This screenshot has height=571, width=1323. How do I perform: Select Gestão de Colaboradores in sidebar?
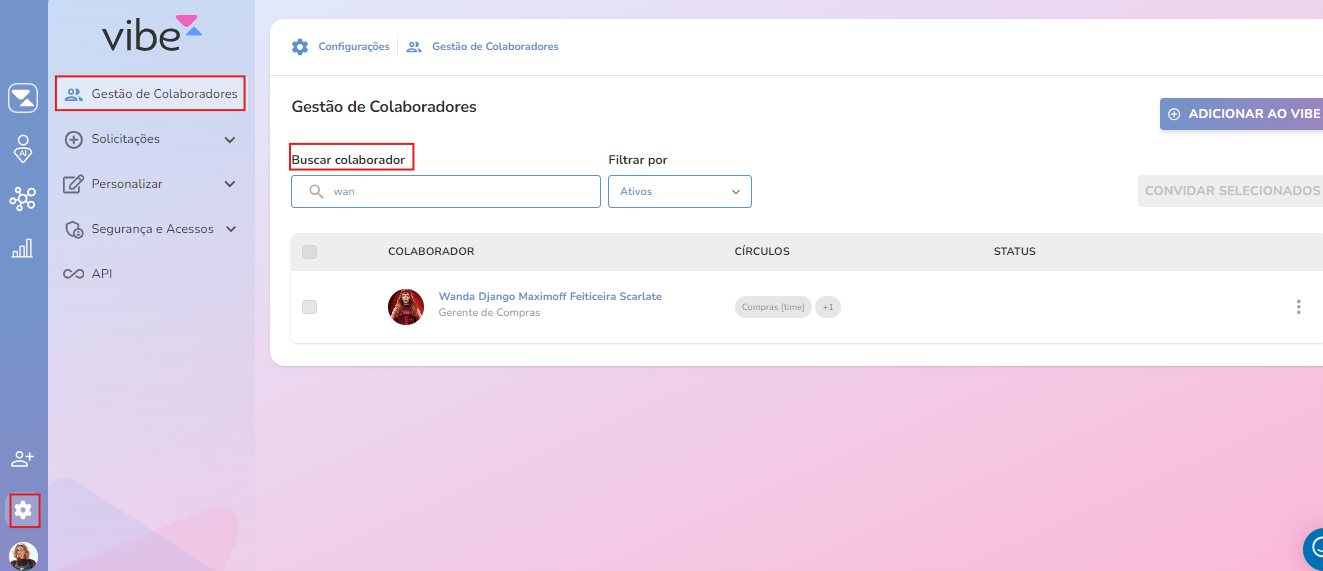150,94
